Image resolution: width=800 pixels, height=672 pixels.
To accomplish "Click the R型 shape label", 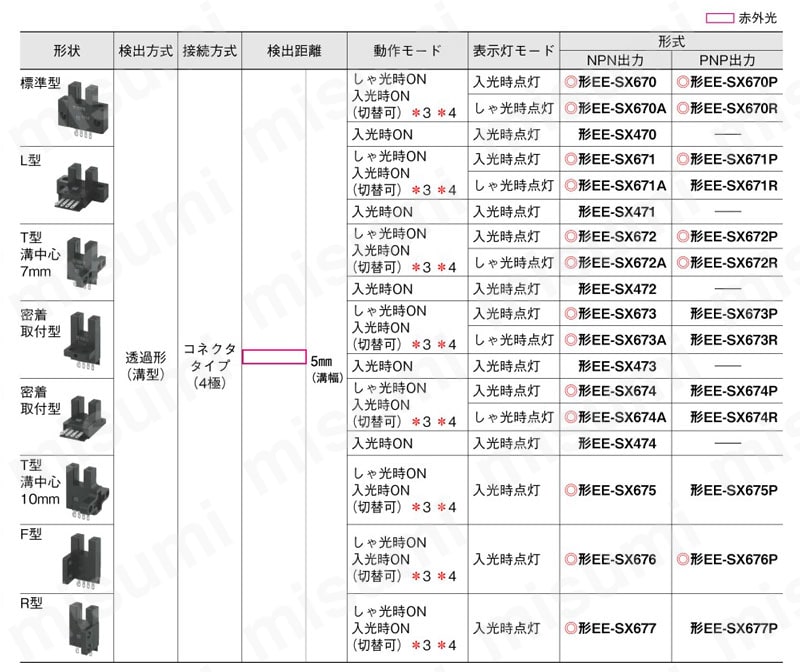I will [x=32, y=603].
